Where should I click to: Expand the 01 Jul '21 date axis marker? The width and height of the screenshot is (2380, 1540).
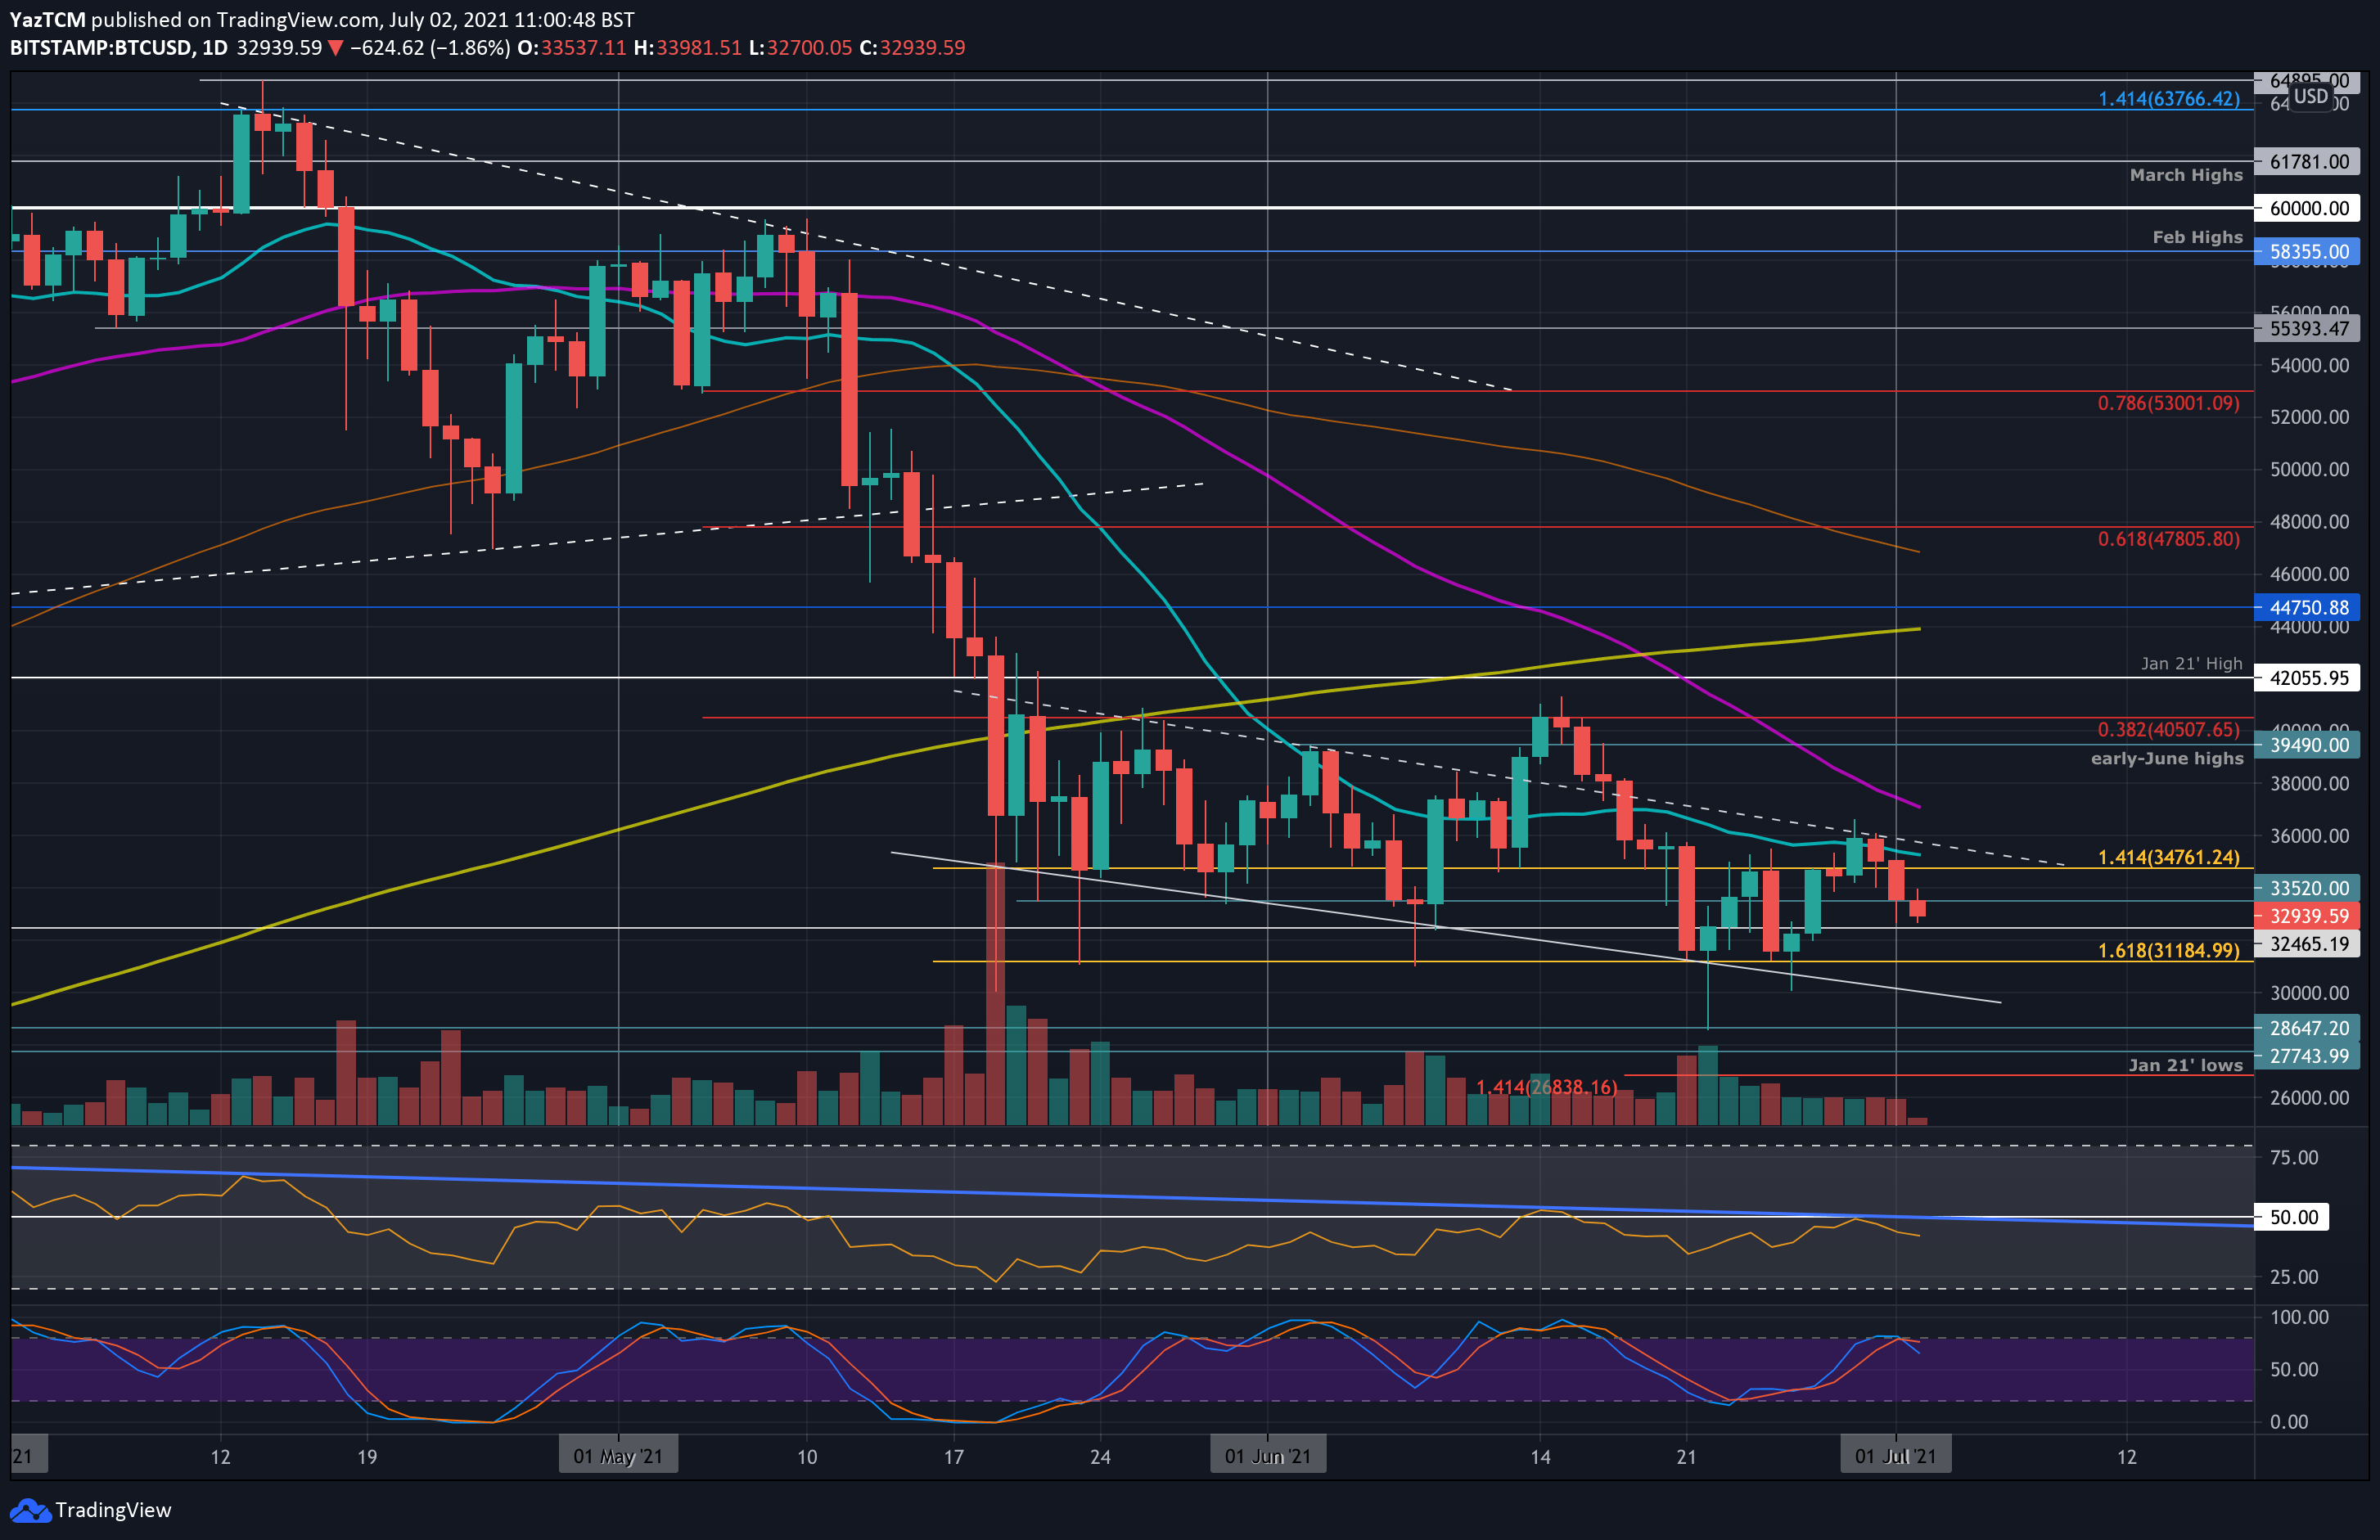tap(1896, 1455)
